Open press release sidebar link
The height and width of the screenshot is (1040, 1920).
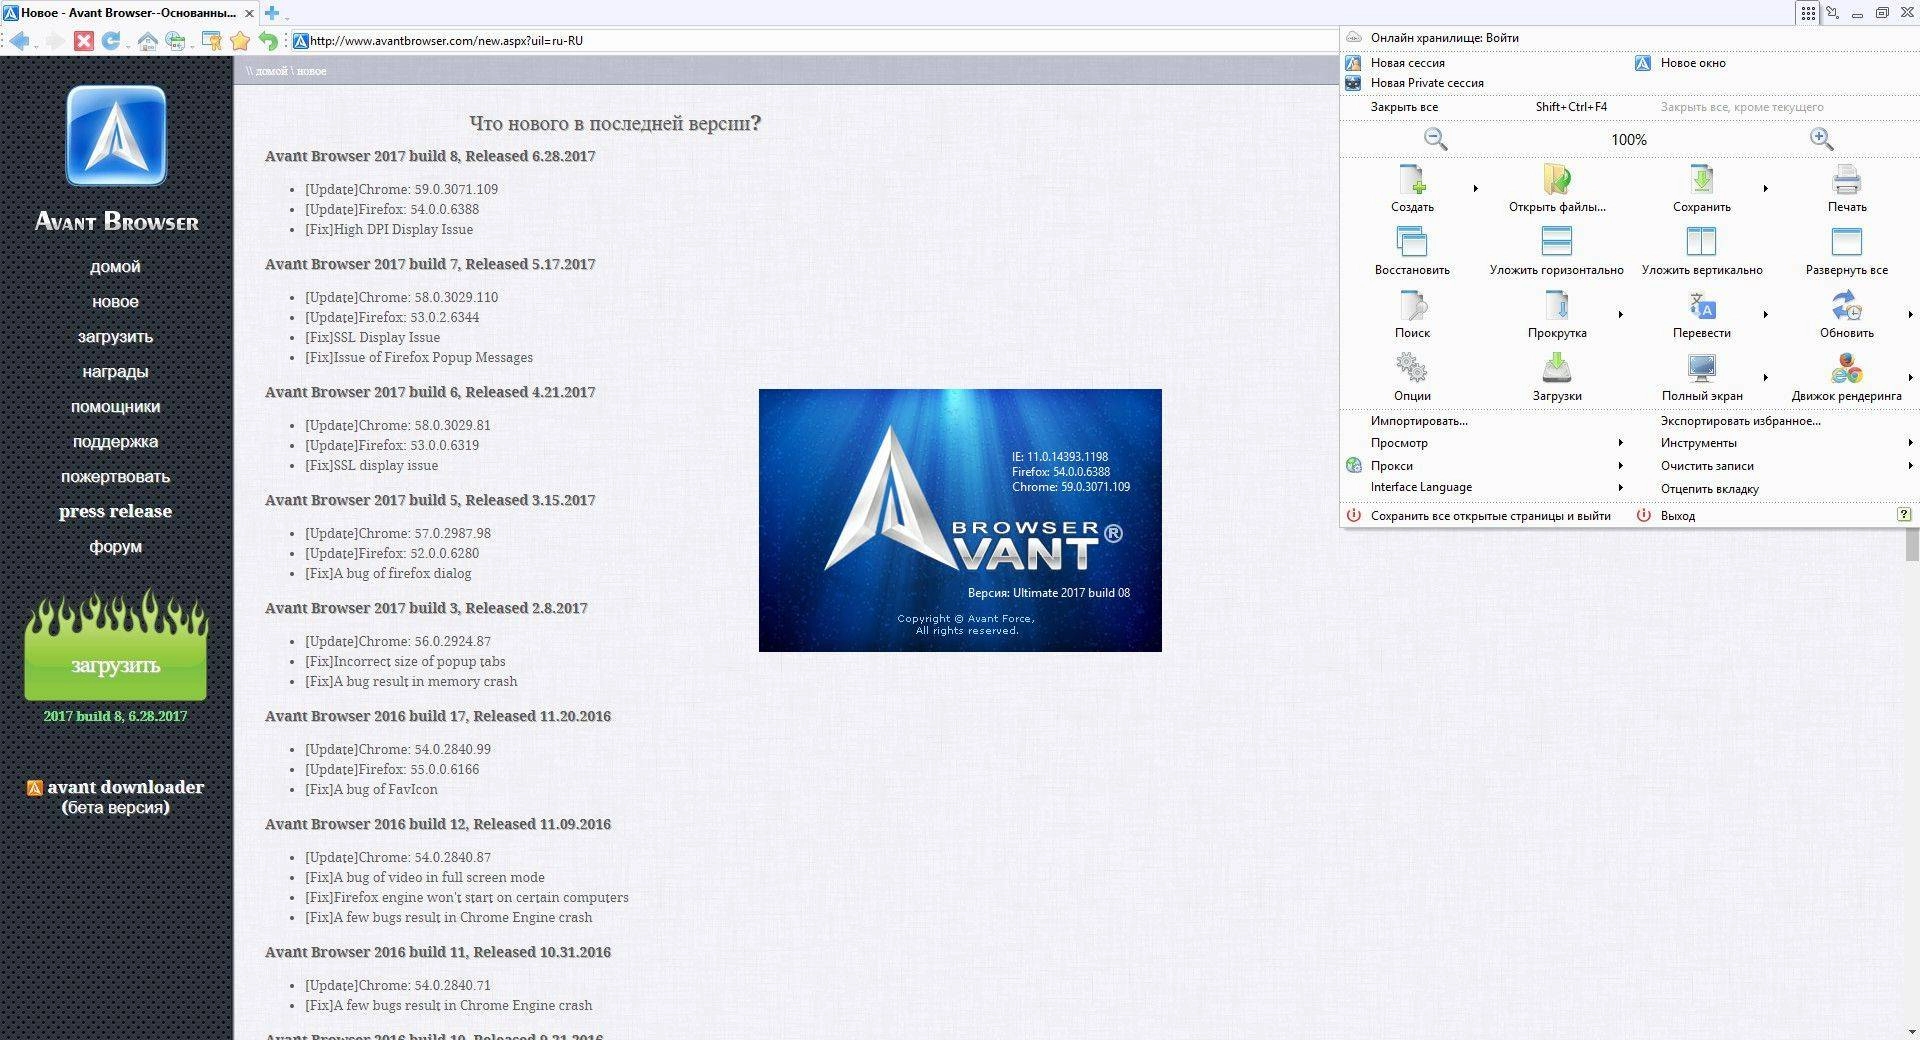pos(115,511)
